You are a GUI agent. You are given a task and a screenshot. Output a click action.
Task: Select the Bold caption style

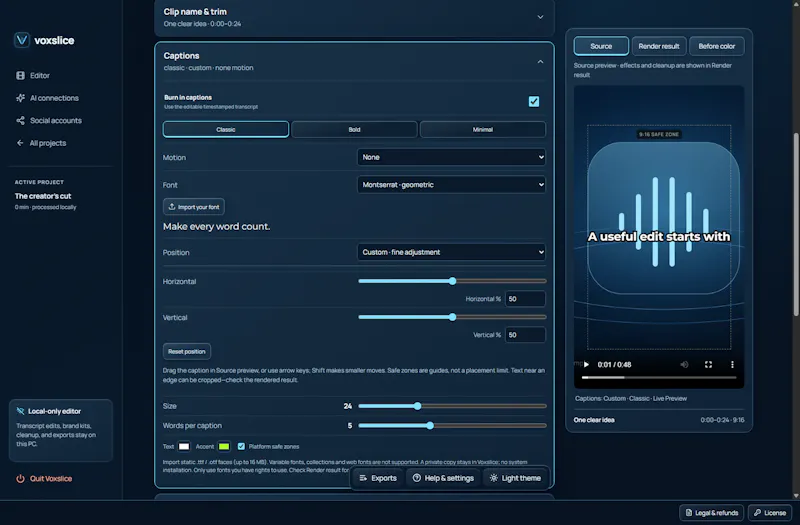(x=354, y=130)
